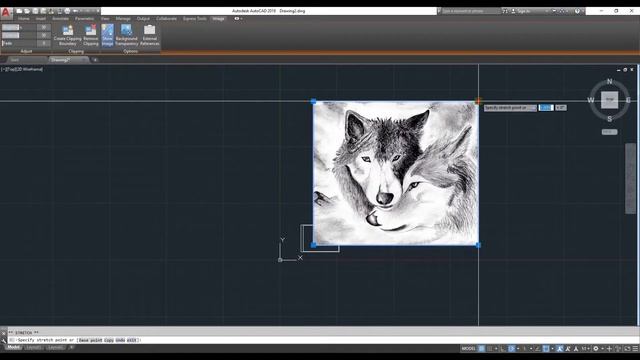
Task: Open status bar customization menu icon
Action: pyautogui.click(x=635, y=349)
